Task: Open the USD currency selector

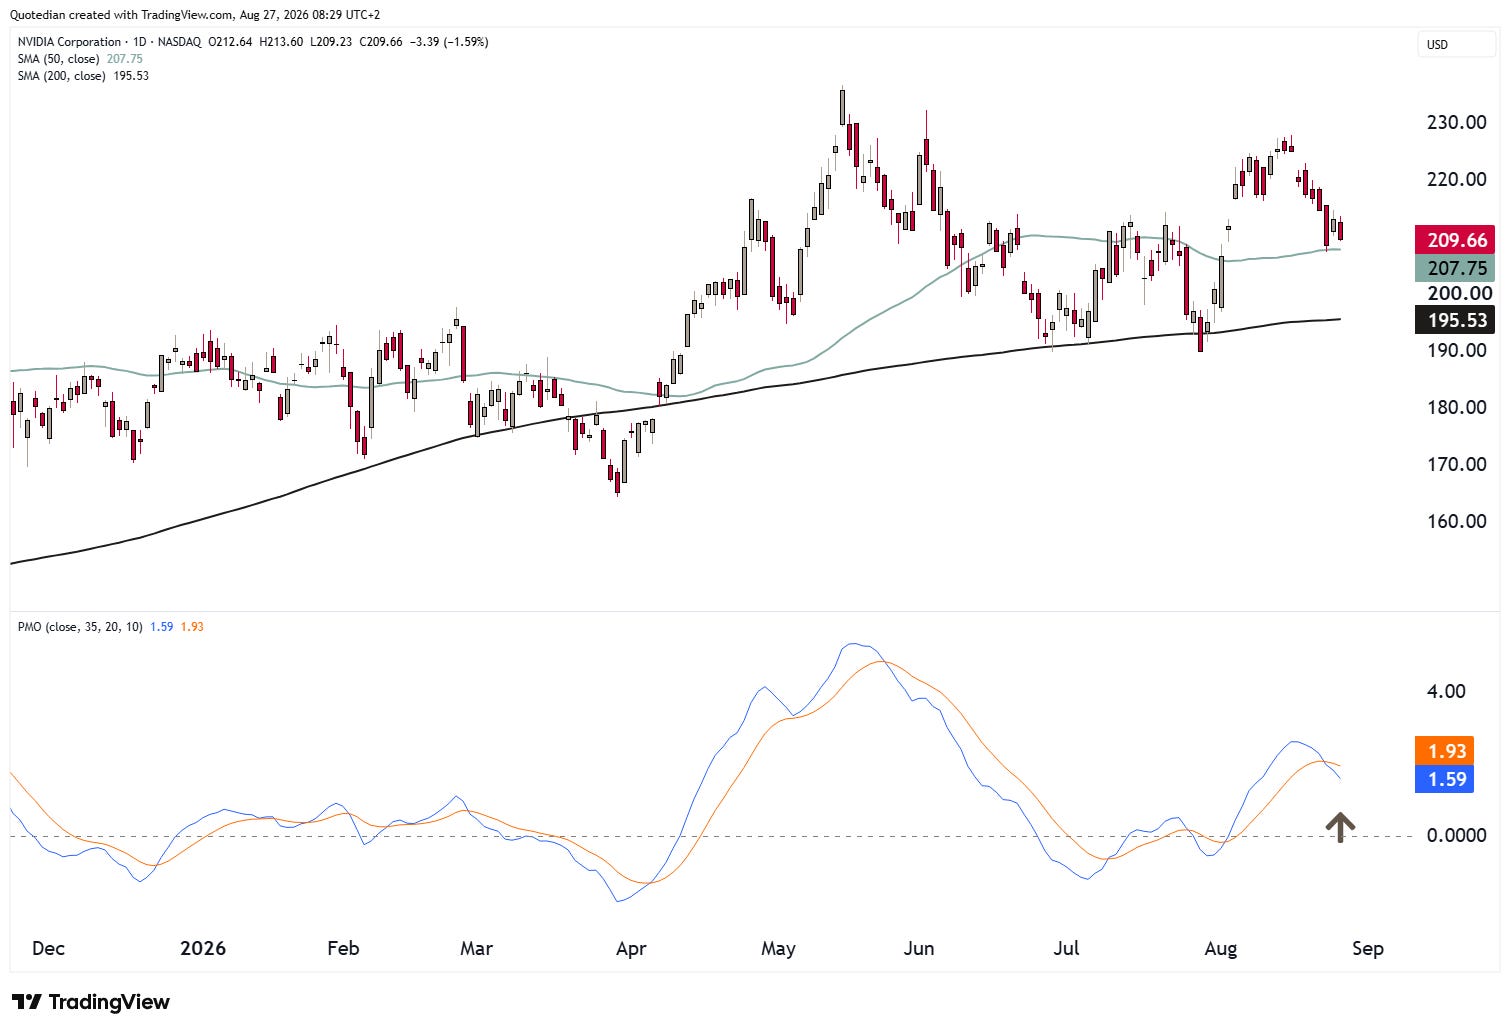Action: pos(1456,45)
